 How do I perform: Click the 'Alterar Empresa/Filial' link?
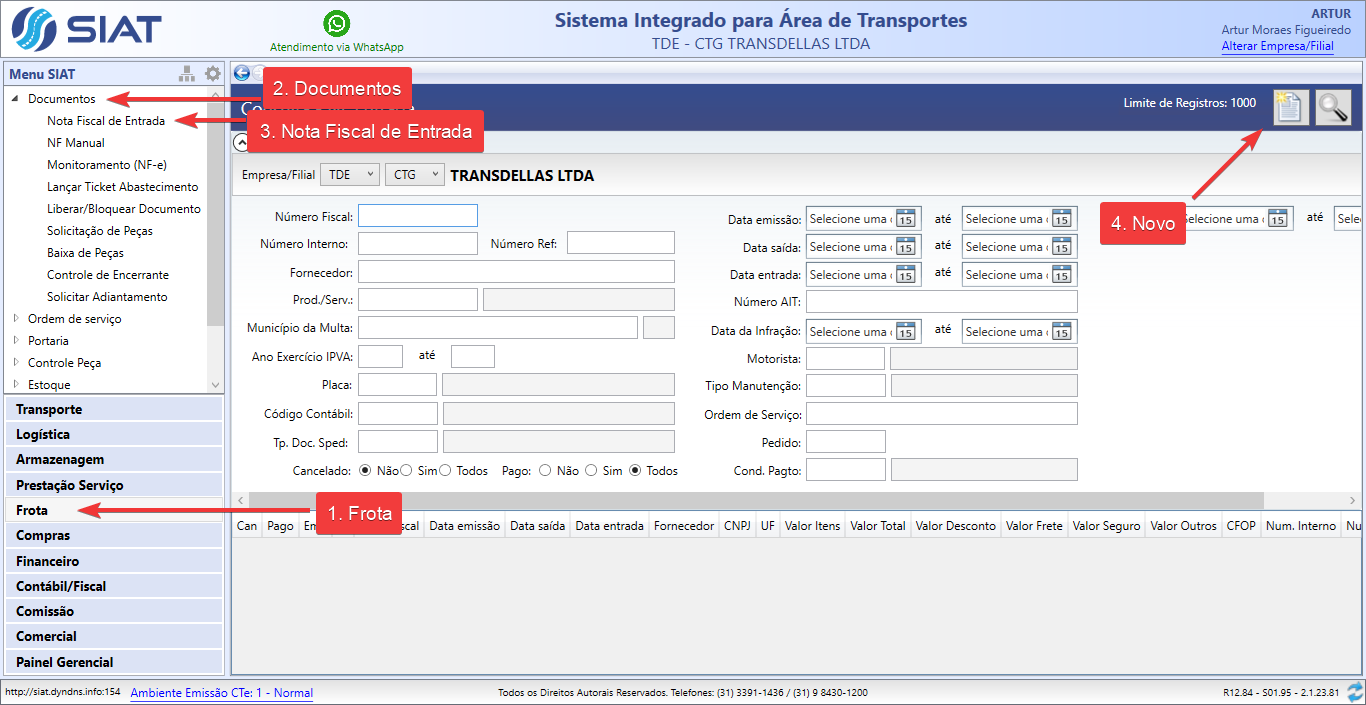(x=1277, y=46)
